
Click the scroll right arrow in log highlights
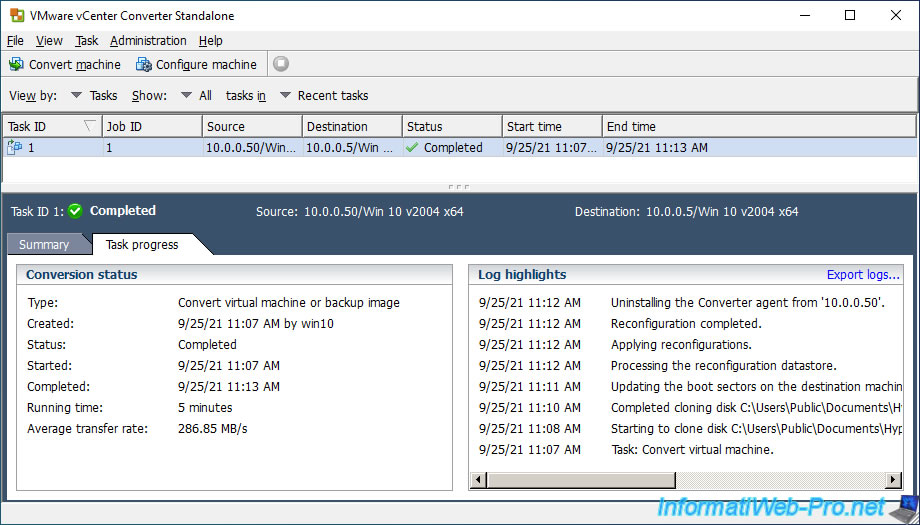tap(895, 481)
